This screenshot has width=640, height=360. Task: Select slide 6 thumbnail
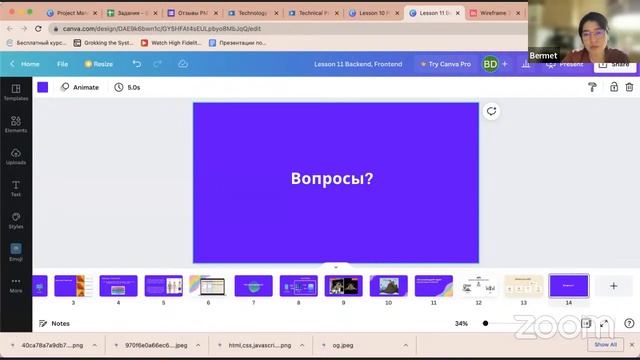click(x=208, y=286)
